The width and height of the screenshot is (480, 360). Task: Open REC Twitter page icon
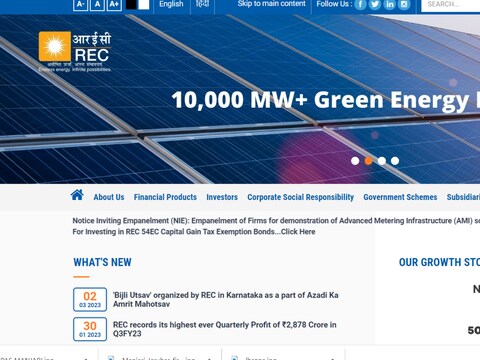375,4
